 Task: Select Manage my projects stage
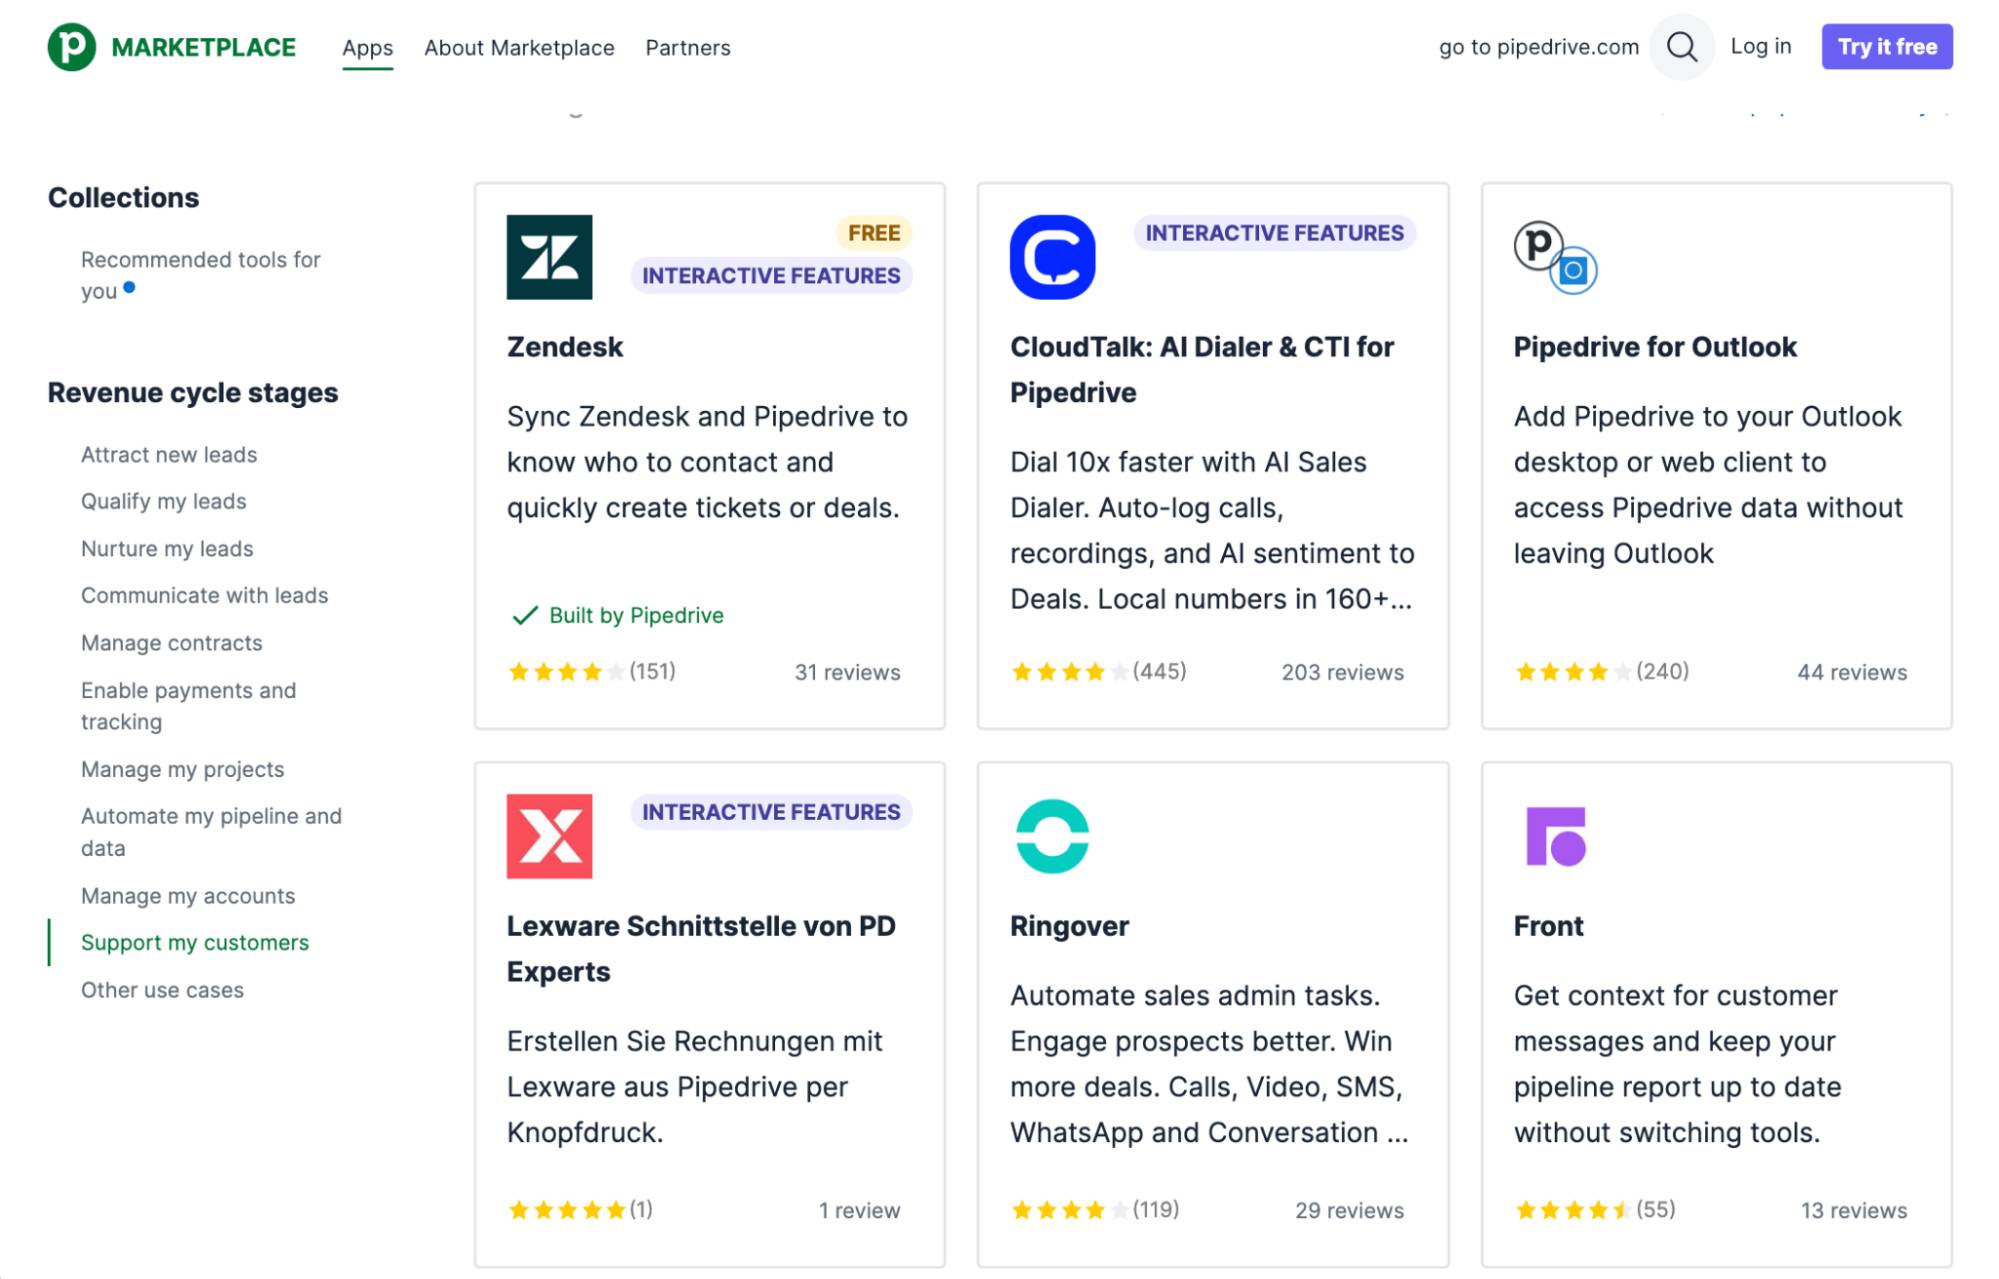182,769
